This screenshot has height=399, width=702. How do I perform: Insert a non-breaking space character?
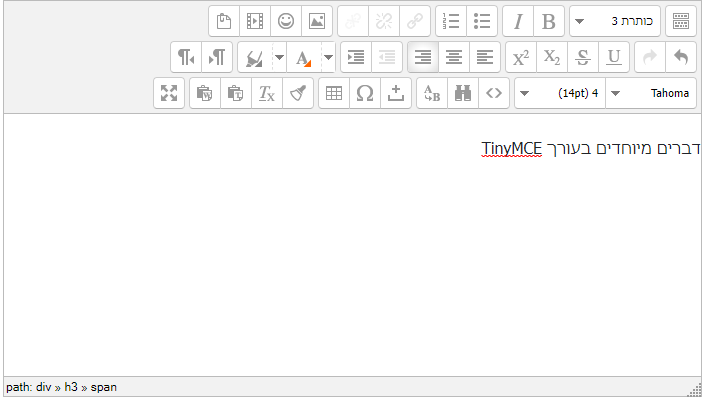click(x=396, y=93)
